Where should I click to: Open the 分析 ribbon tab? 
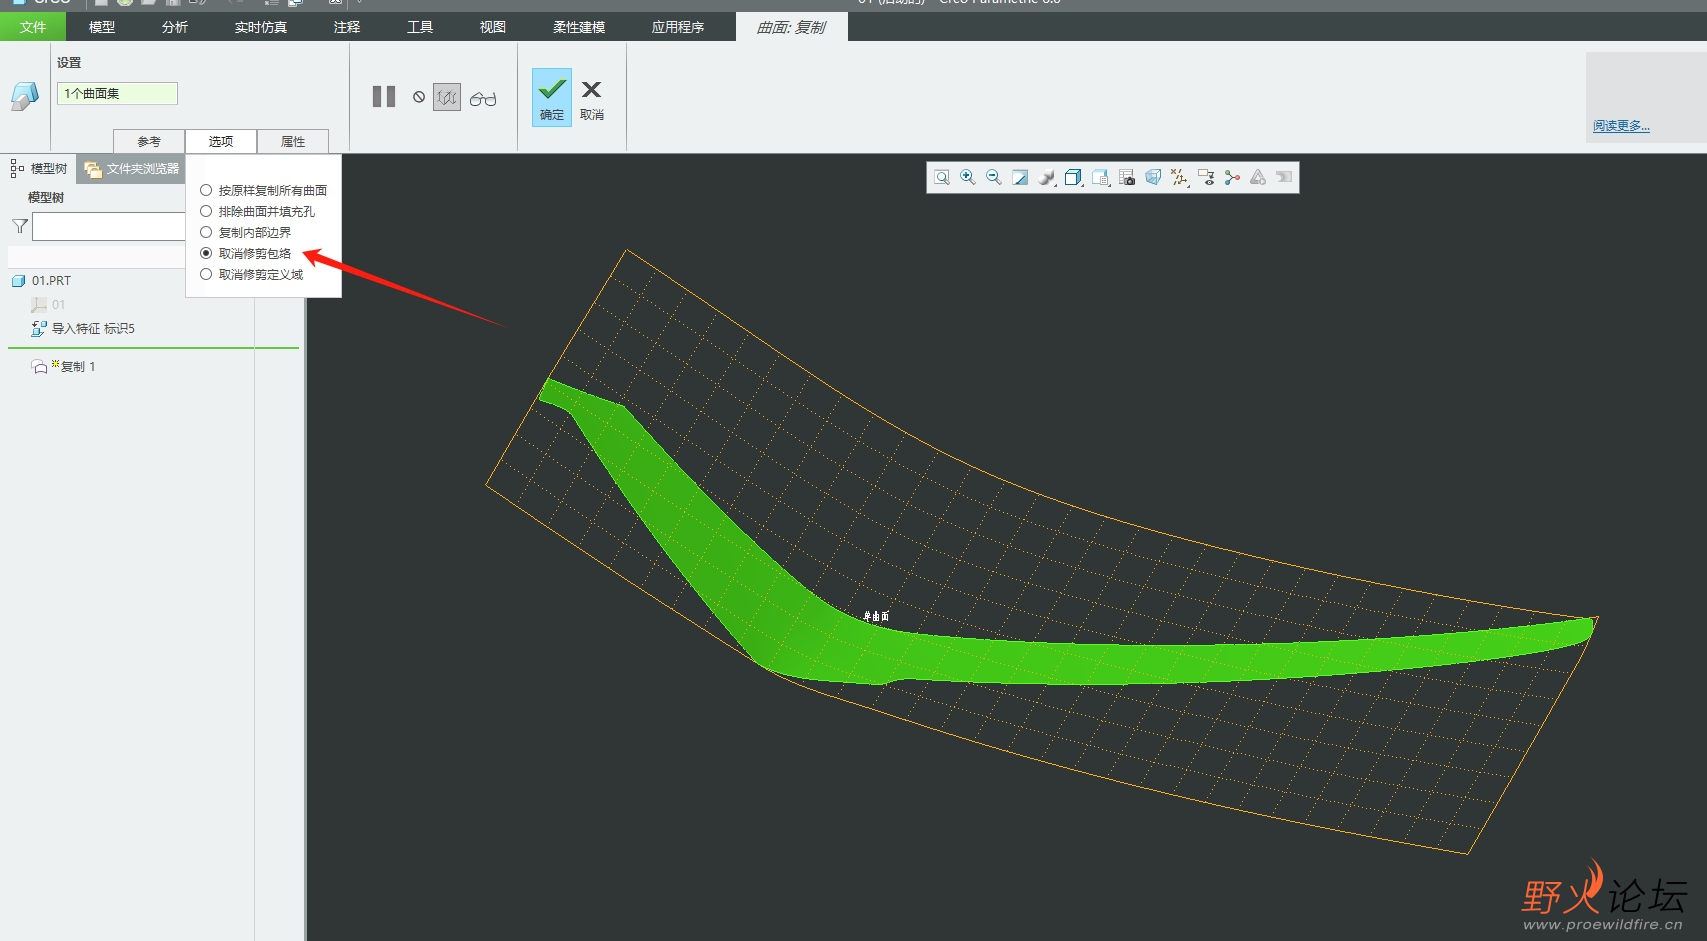pyautogui.click(x=175, y=27)
